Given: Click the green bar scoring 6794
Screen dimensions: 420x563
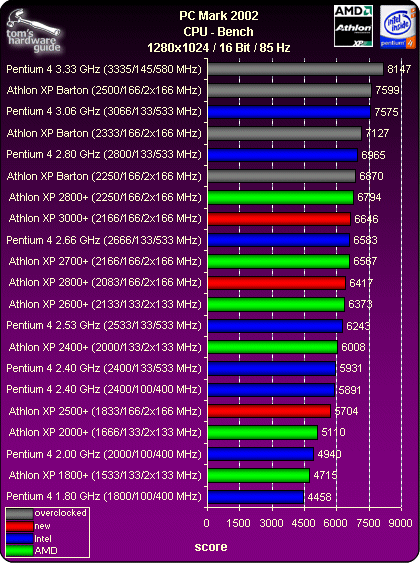Looking at the screenshot, I should (x=281, y=197).
